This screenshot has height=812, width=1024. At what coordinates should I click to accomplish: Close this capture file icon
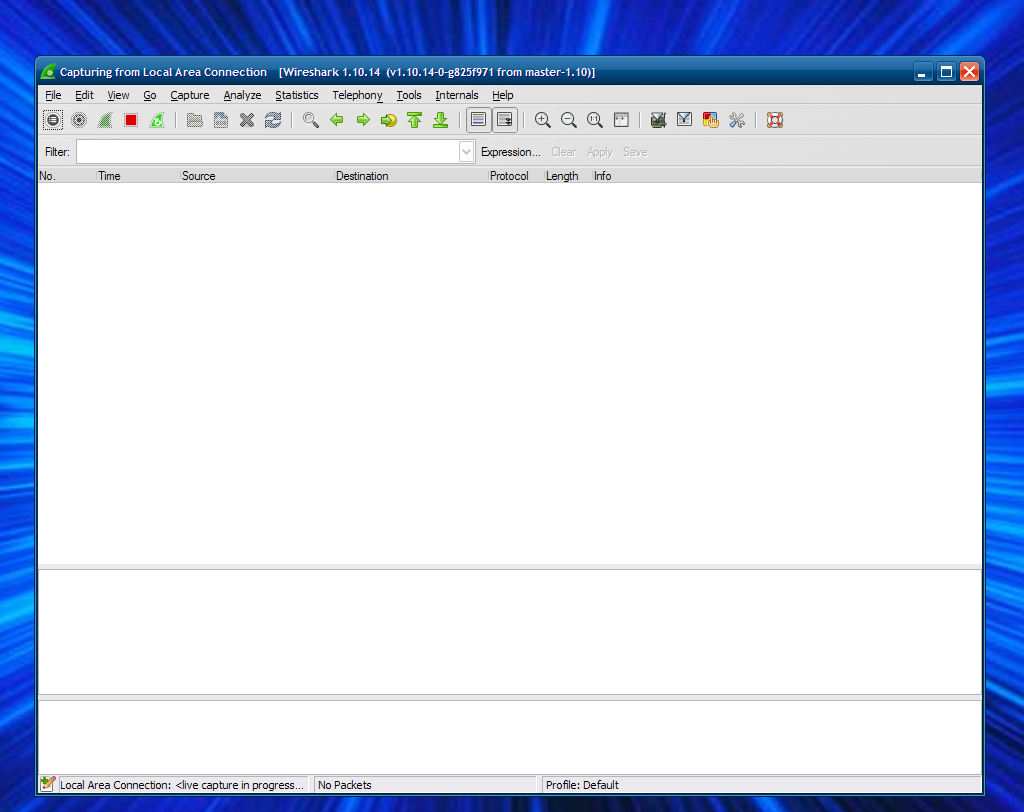(x=247, y=120)
